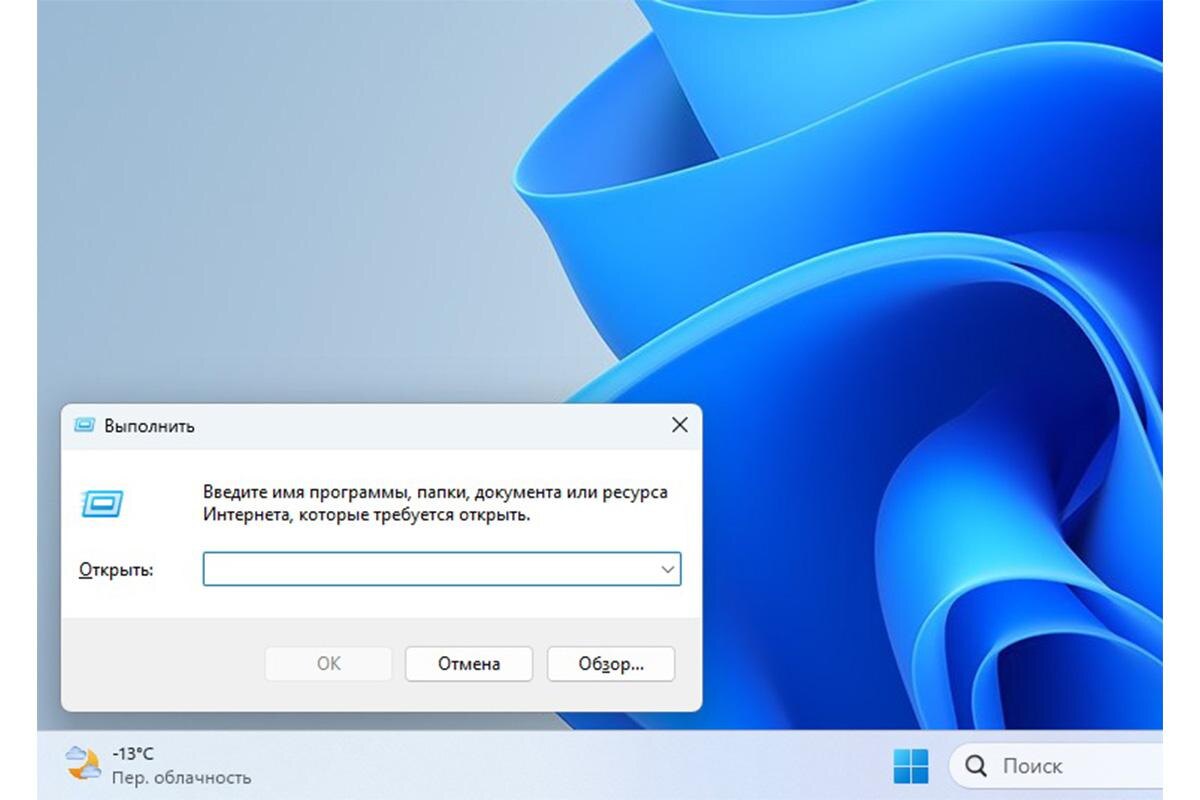Viewport: 1200px width, 800px height.
Task: Click the Run dialog title bar icon
Action: (x=85, y=425)
